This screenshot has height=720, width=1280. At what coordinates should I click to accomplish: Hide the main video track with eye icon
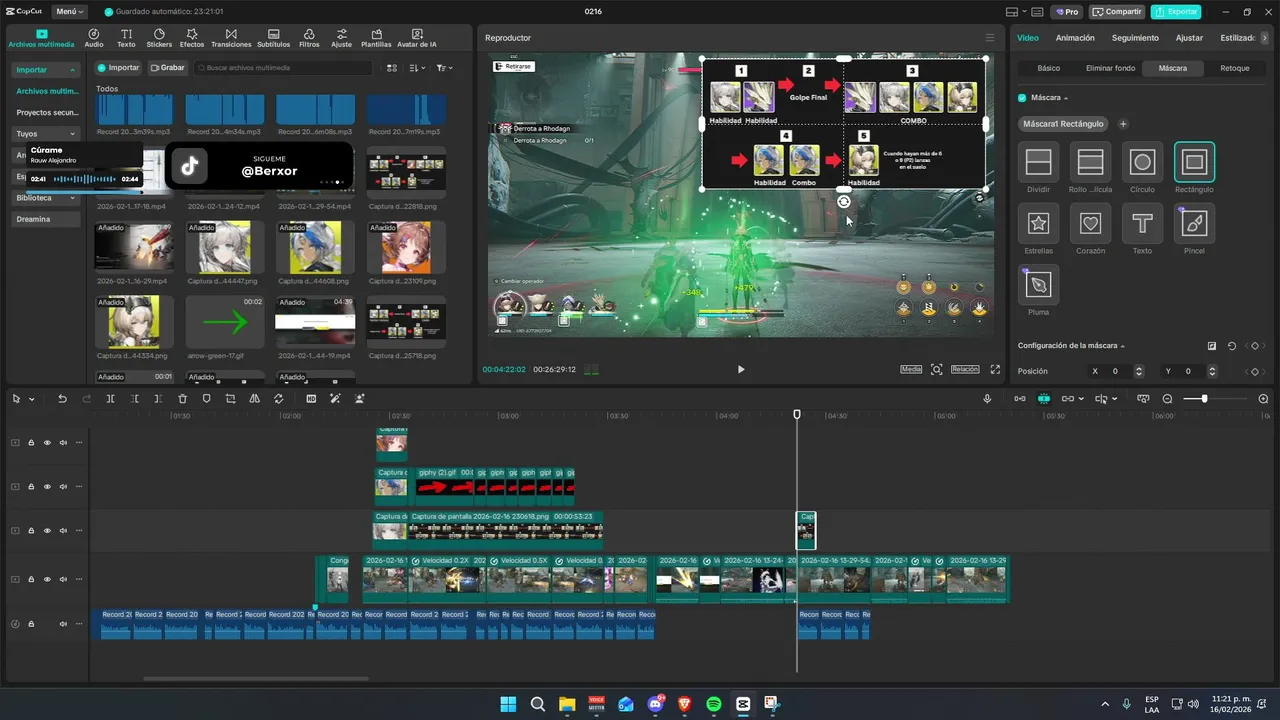click(x=47, y=580)
